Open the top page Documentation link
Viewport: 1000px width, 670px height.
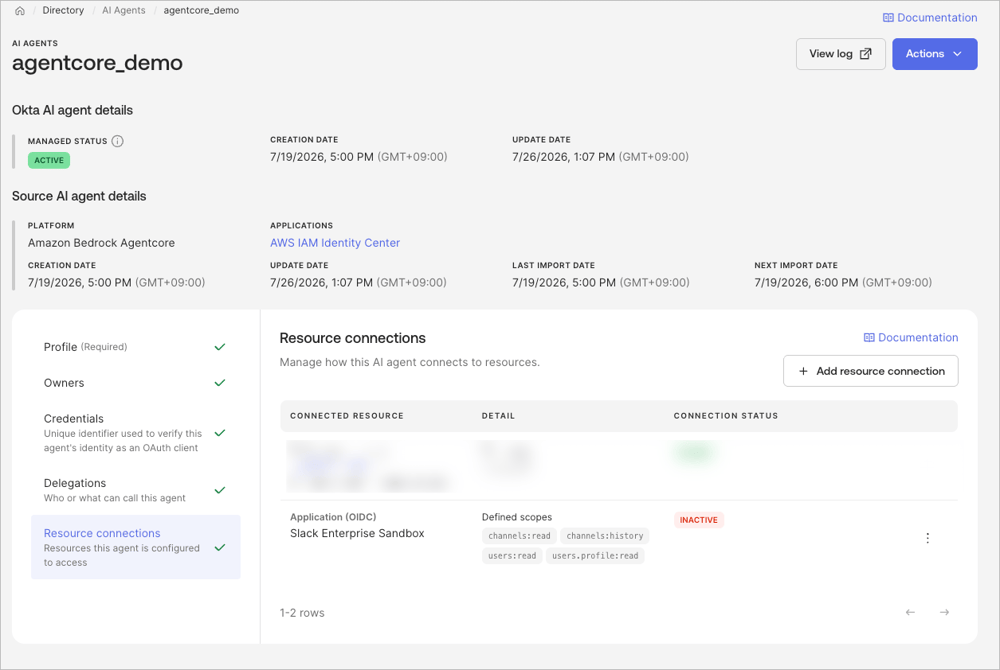point(930,18)
